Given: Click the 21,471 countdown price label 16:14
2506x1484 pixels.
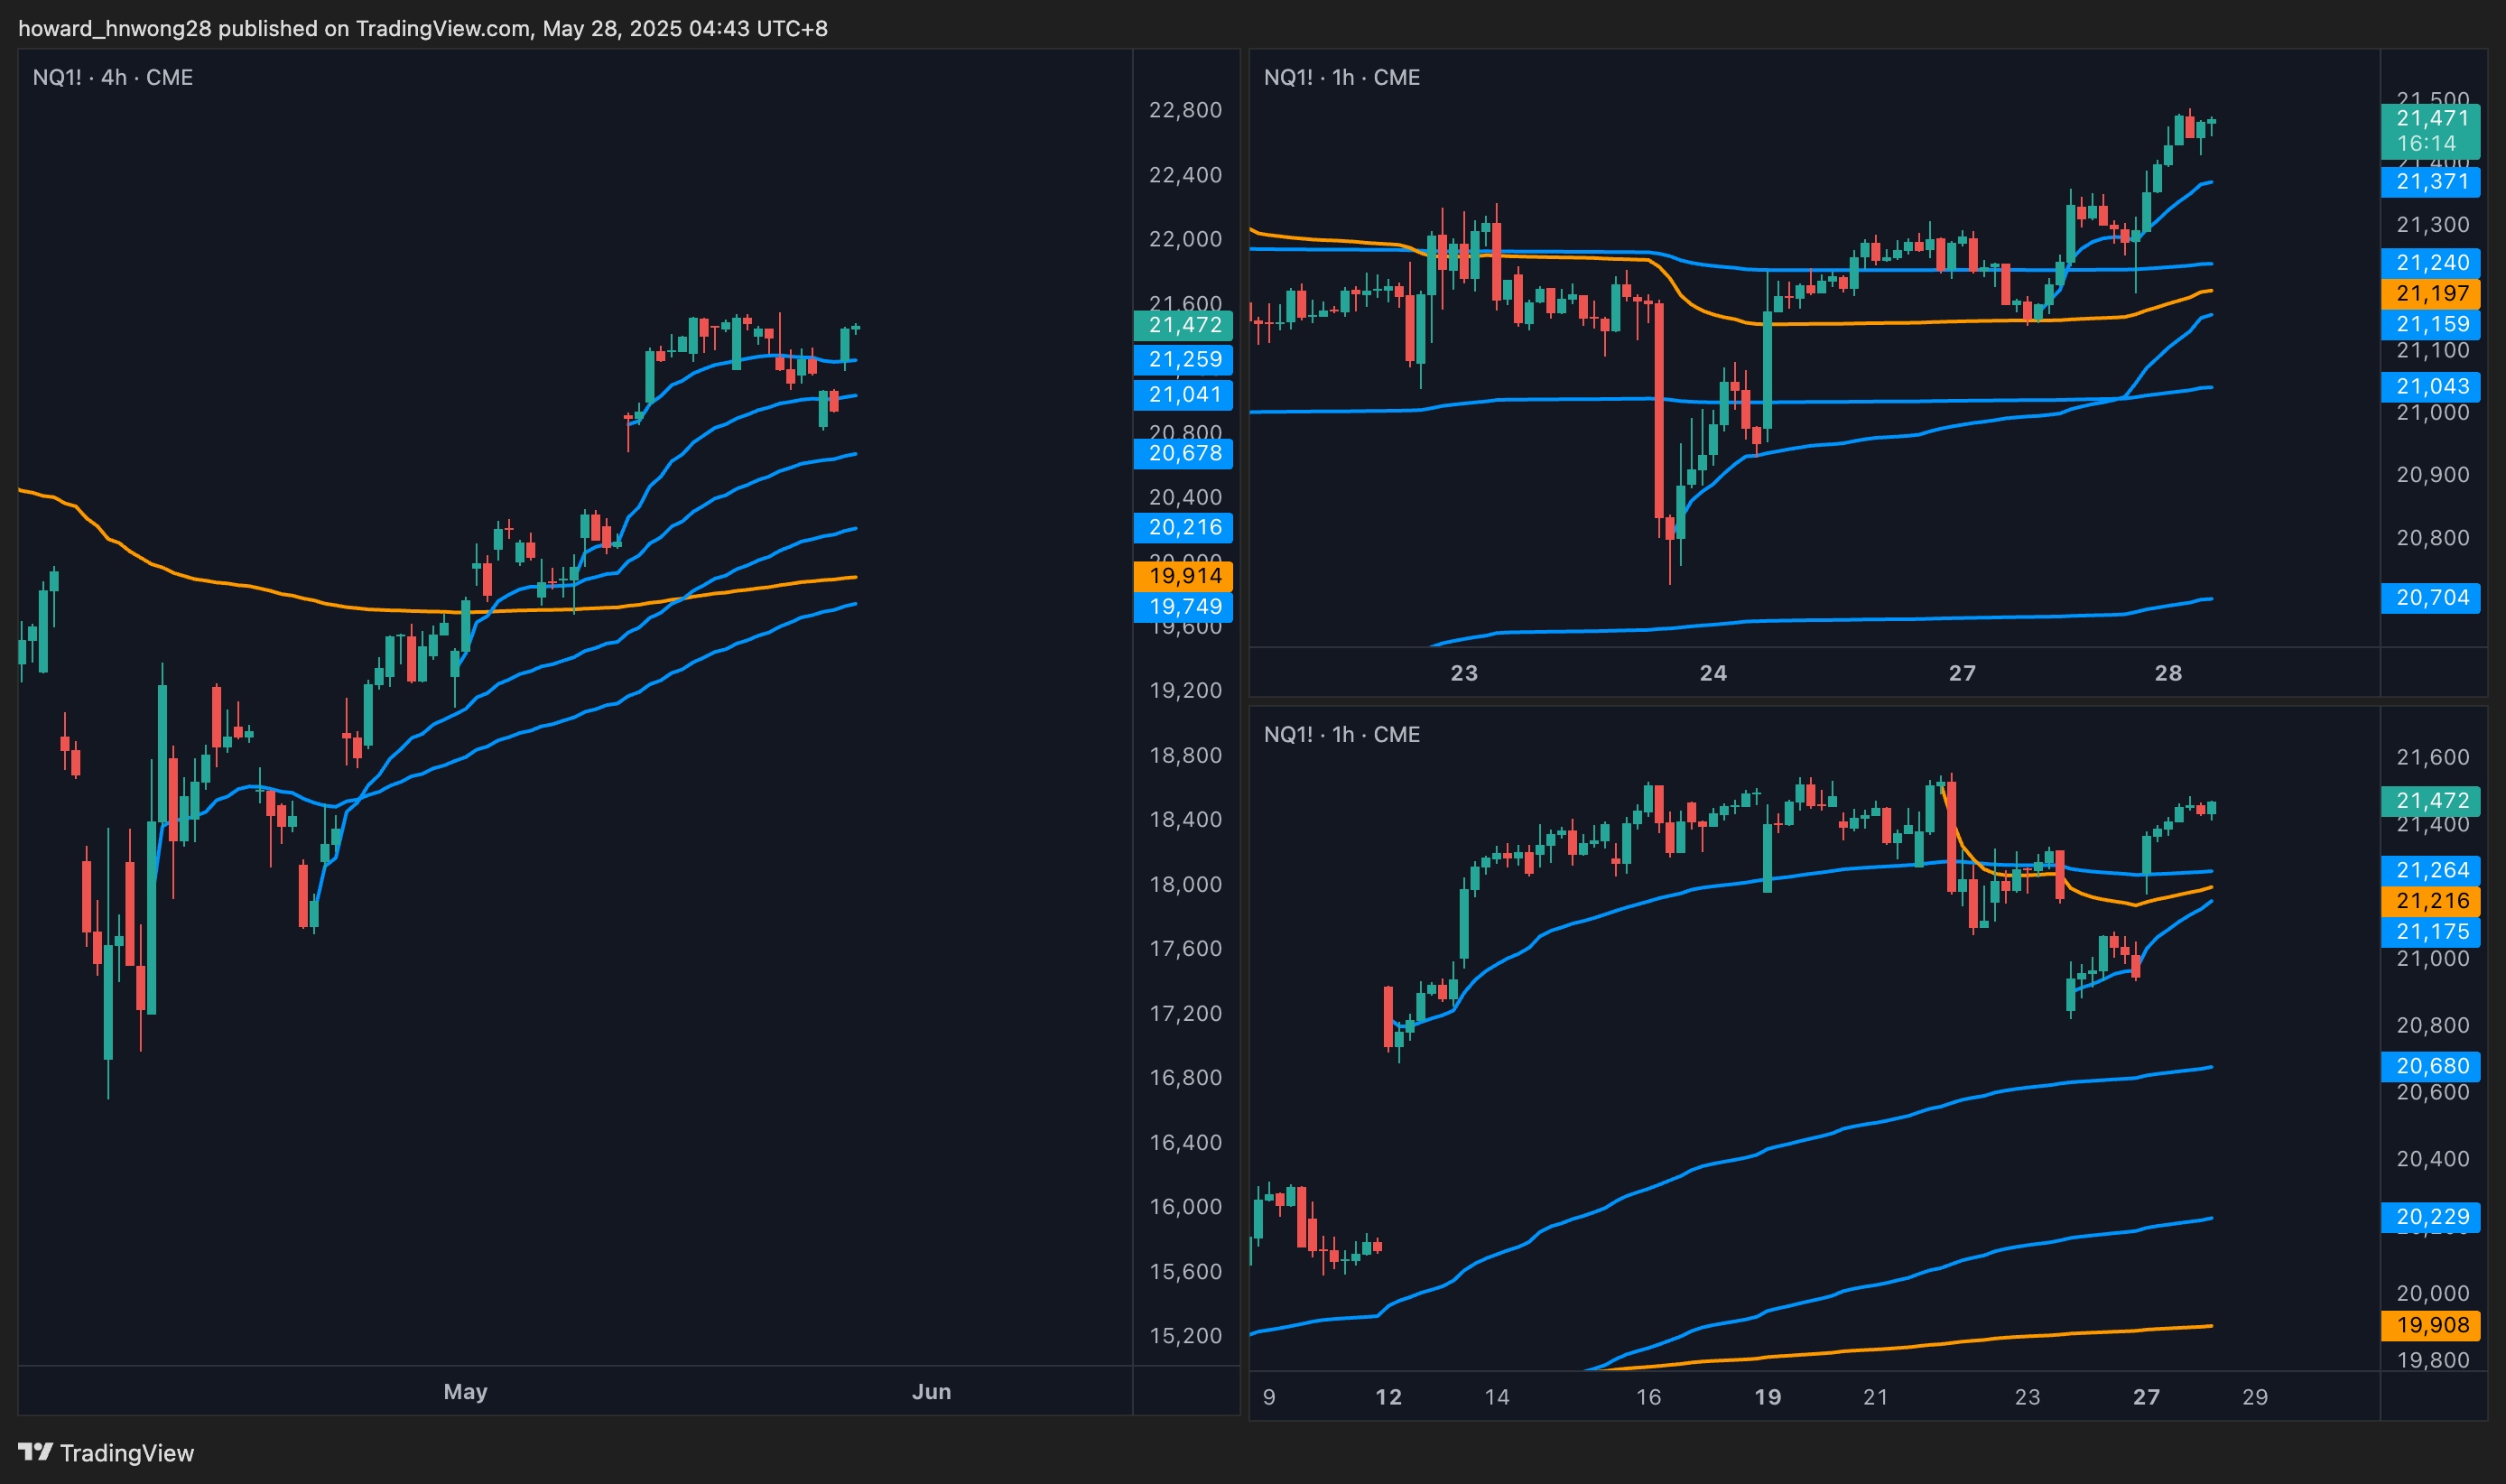Looking at the screenshot, I should coord(2430,130).
